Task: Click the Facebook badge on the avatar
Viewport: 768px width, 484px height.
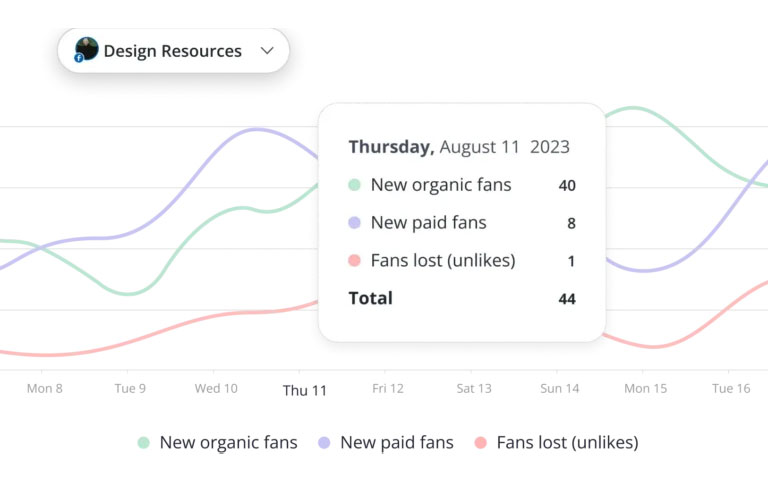Action: (79, 58)
